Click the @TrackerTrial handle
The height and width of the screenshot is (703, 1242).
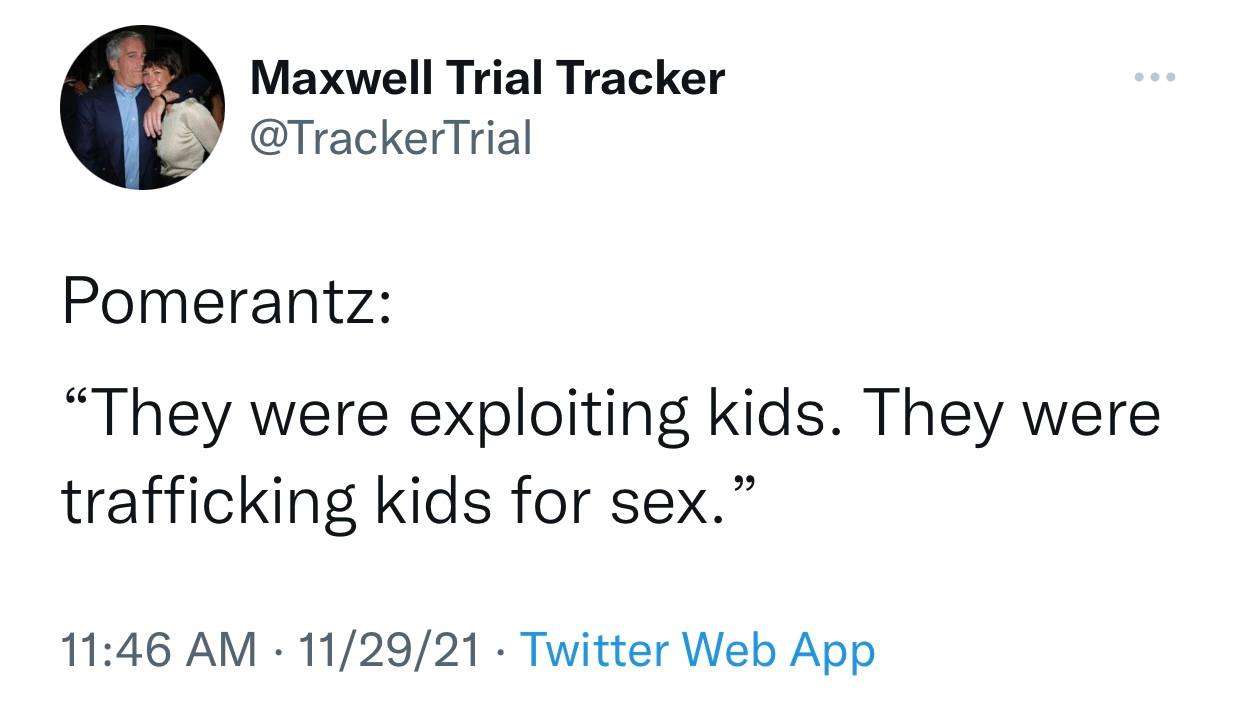[x=390, y=137]
